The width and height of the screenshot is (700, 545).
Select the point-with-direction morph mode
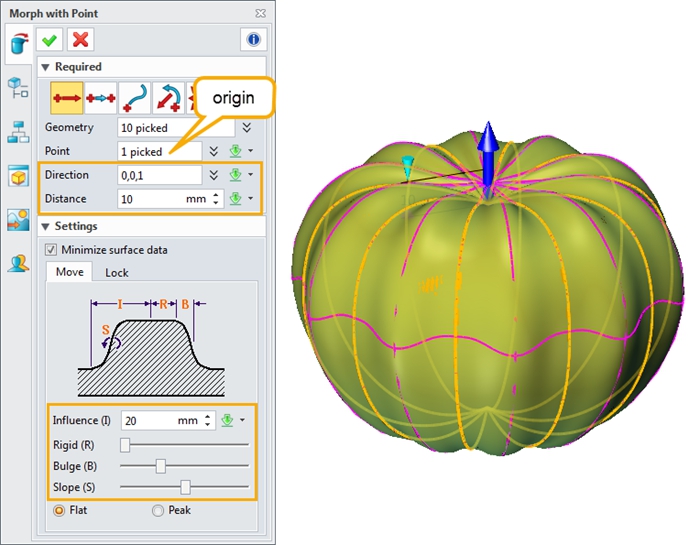(x=67, y=98)
